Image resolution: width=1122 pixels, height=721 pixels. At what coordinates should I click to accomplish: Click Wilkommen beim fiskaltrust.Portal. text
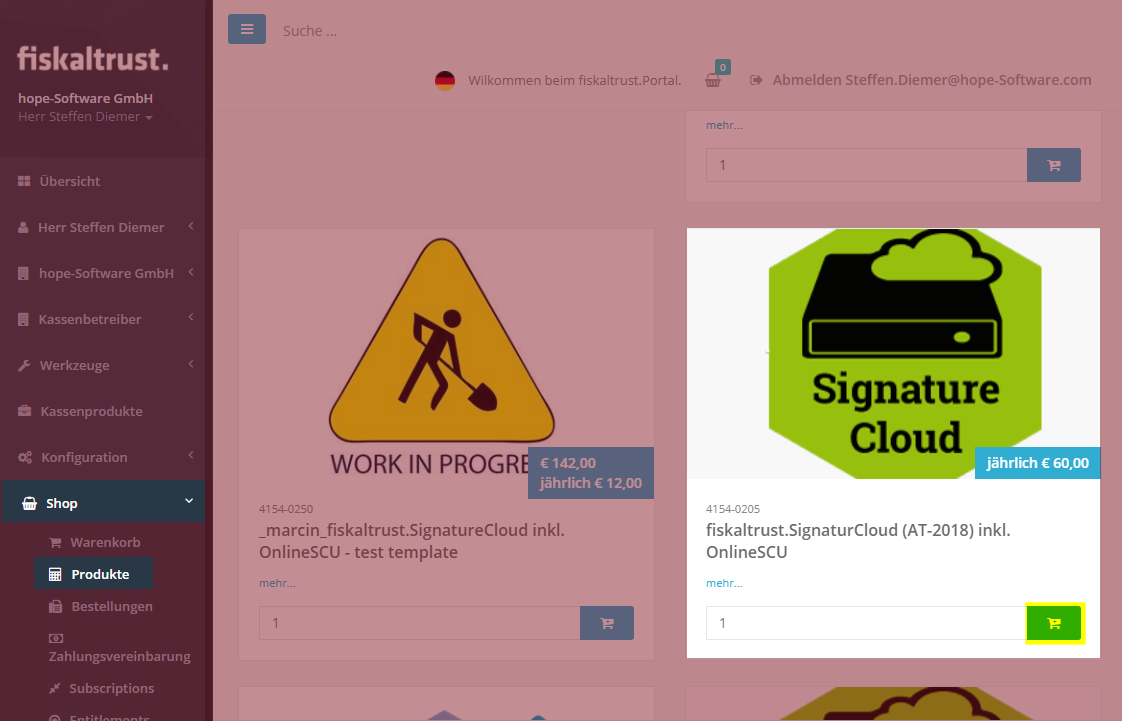pos(575,80)
